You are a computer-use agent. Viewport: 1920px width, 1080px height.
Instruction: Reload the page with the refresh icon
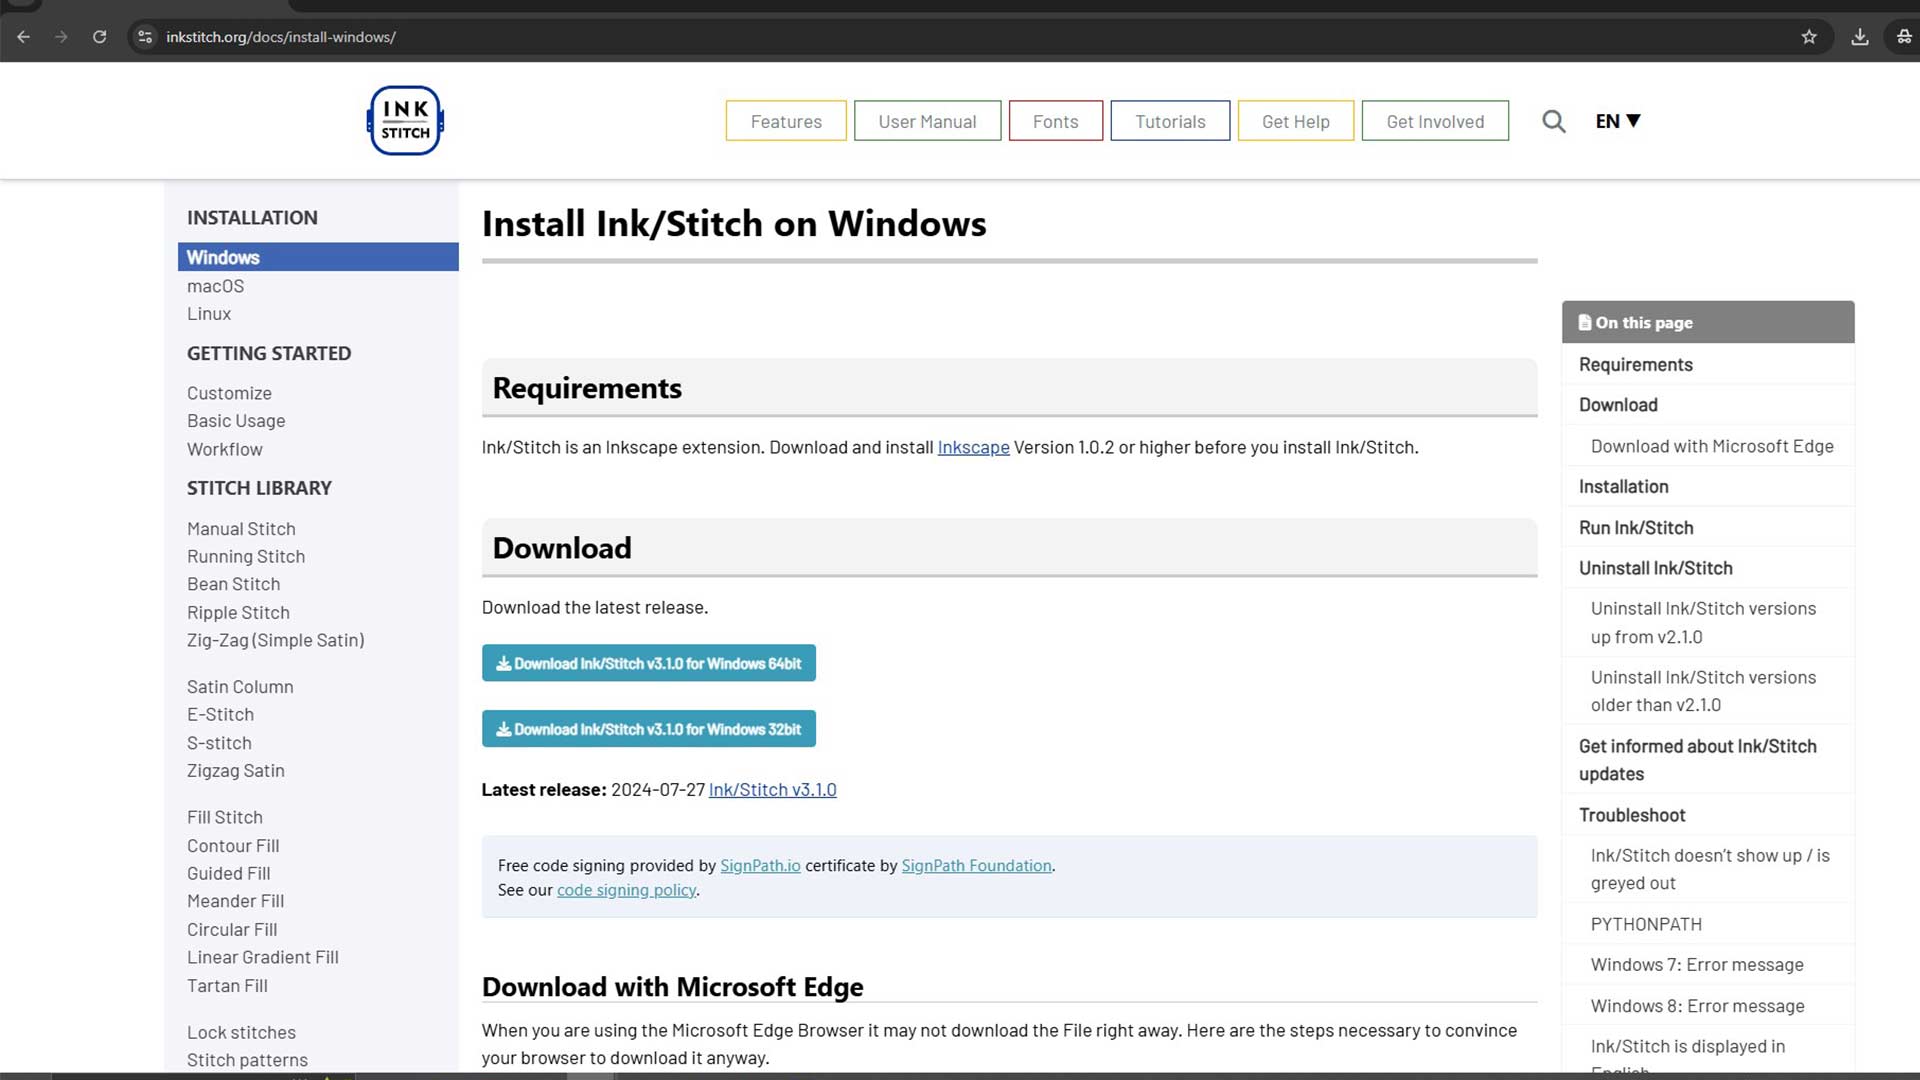tap(99, 37)
